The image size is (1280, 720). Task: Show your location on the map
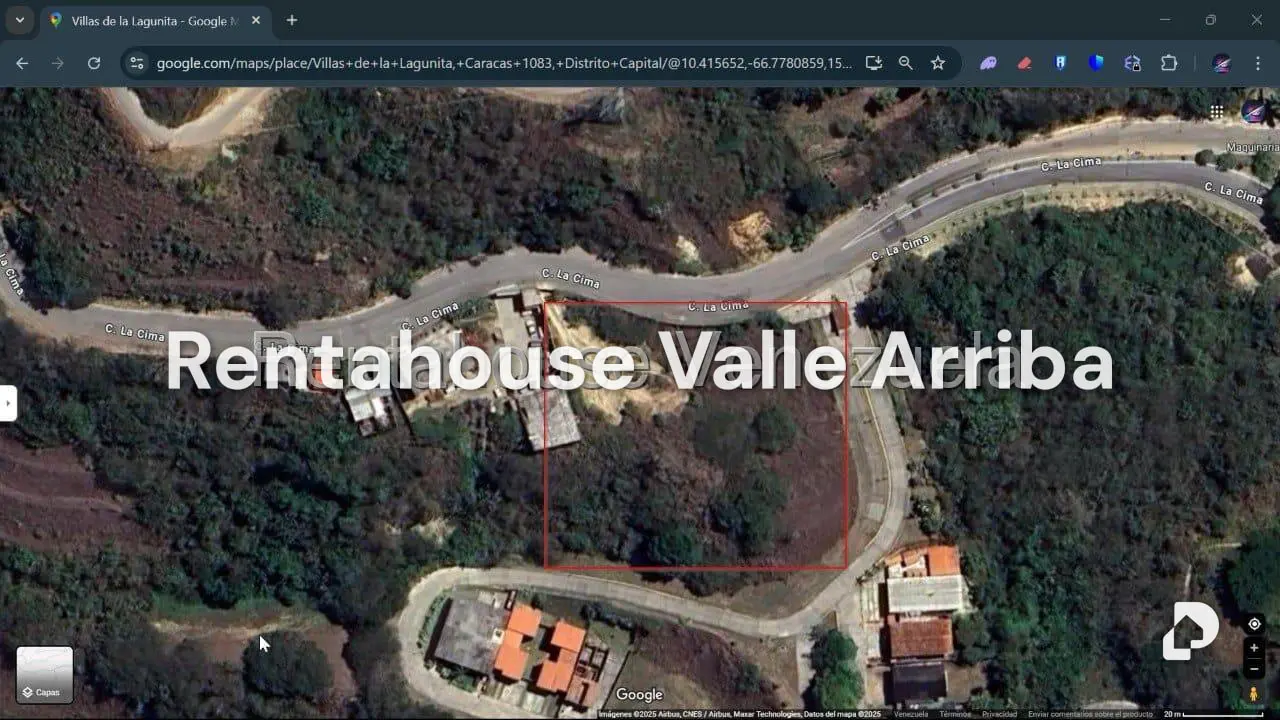pos(1254,624)
